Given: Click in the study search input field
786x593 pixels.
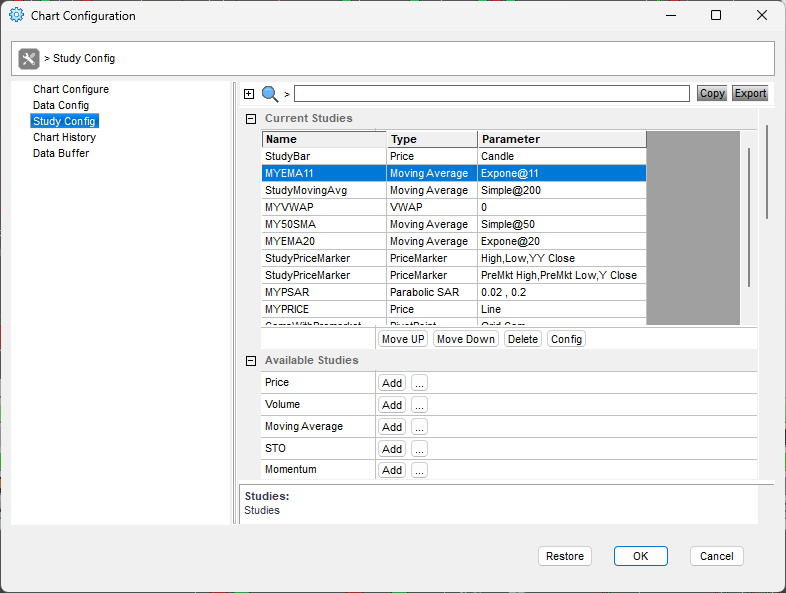Looking at the screenshot, I should (491, 94).
